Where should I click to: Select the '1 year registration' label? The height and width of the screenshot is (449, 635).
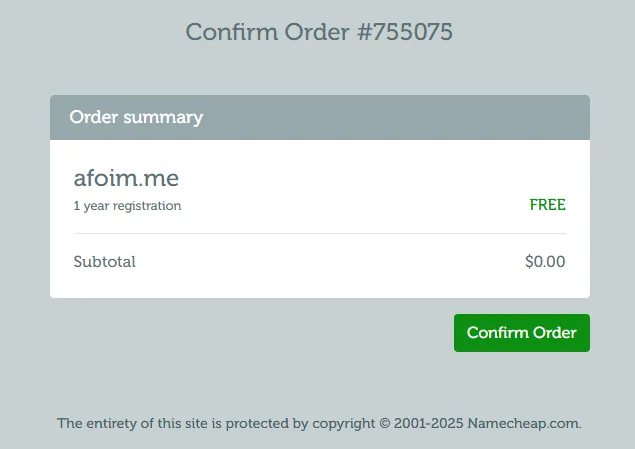(x=127, y=206)
